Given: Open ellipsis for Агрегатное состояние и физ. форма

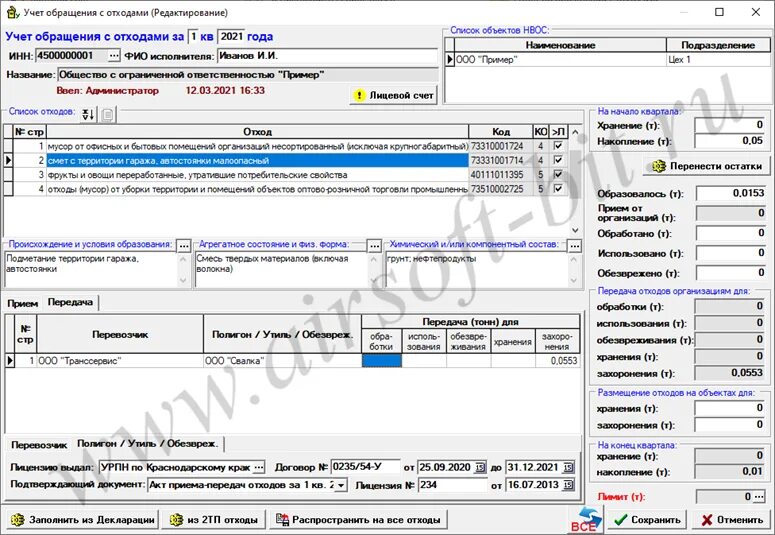Looking at the screenshot, I should (374, 246).
